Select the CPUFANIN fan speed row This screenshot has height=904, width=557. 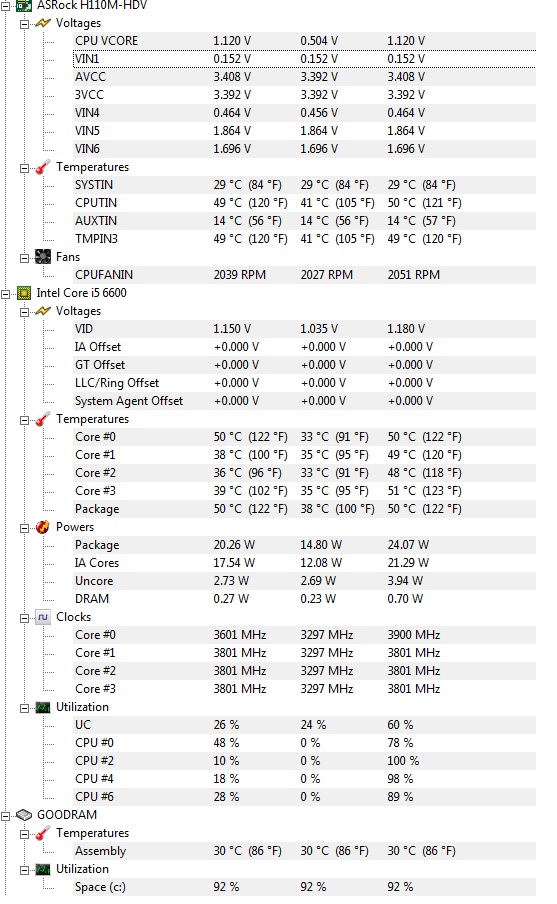click(x=304, y=274)
